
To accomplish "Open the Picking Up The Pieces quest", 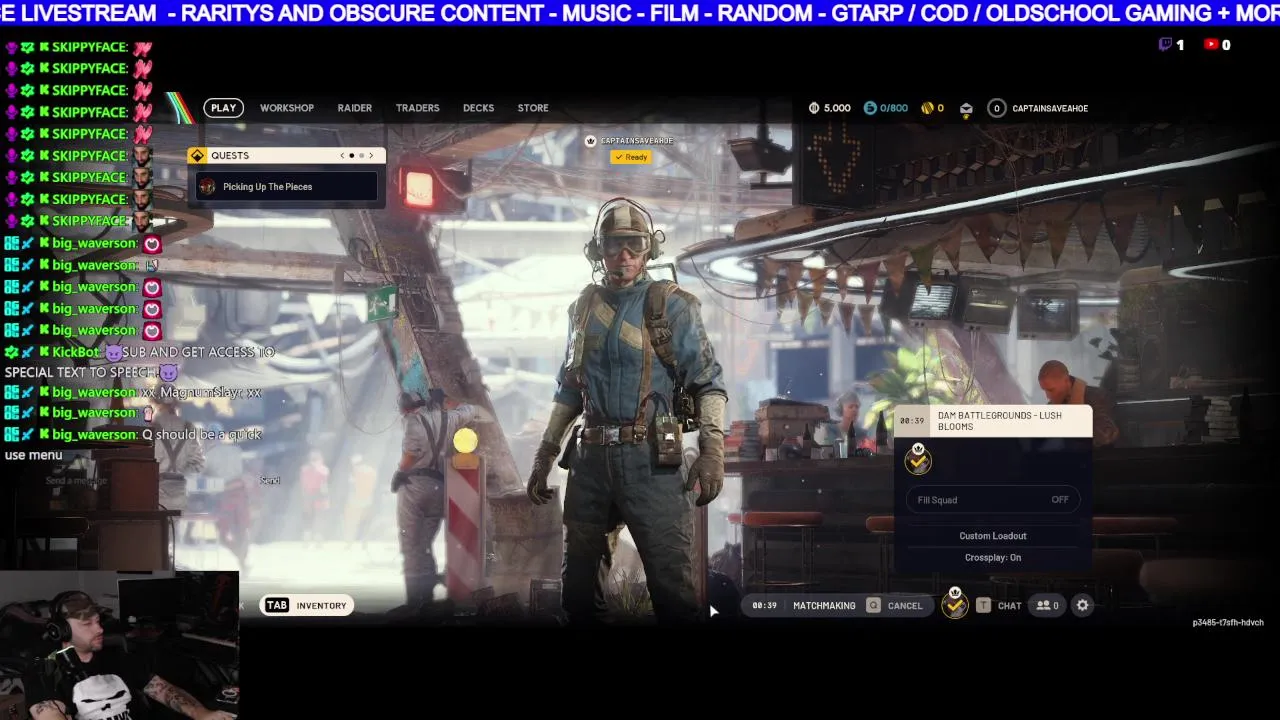I will coord(287,187).
